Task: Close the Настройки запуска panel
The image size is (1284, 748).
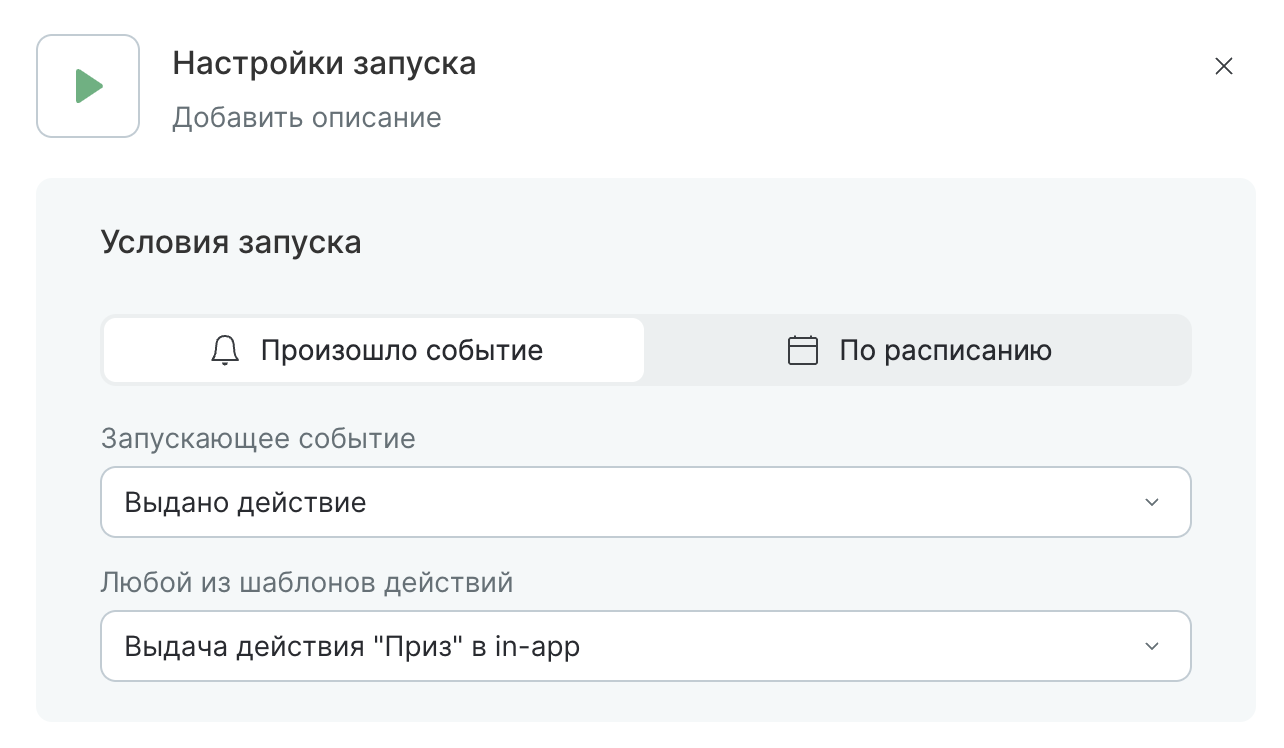Action: tap(1223, 67)
